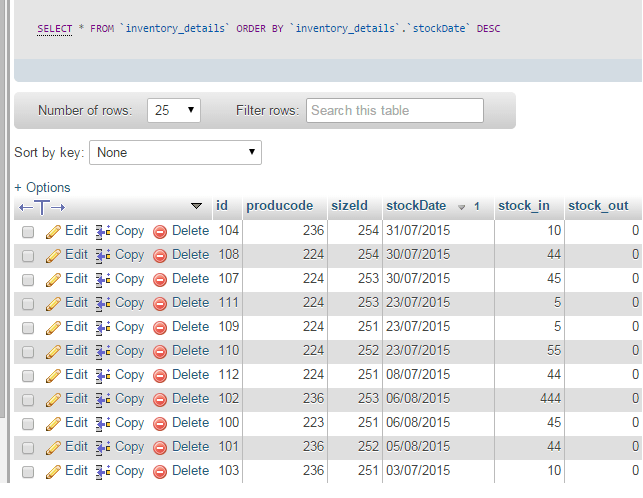This screenshot has width=643, height=498.
Task: Click the producode value 223 cell
Action: pos(313,423)
